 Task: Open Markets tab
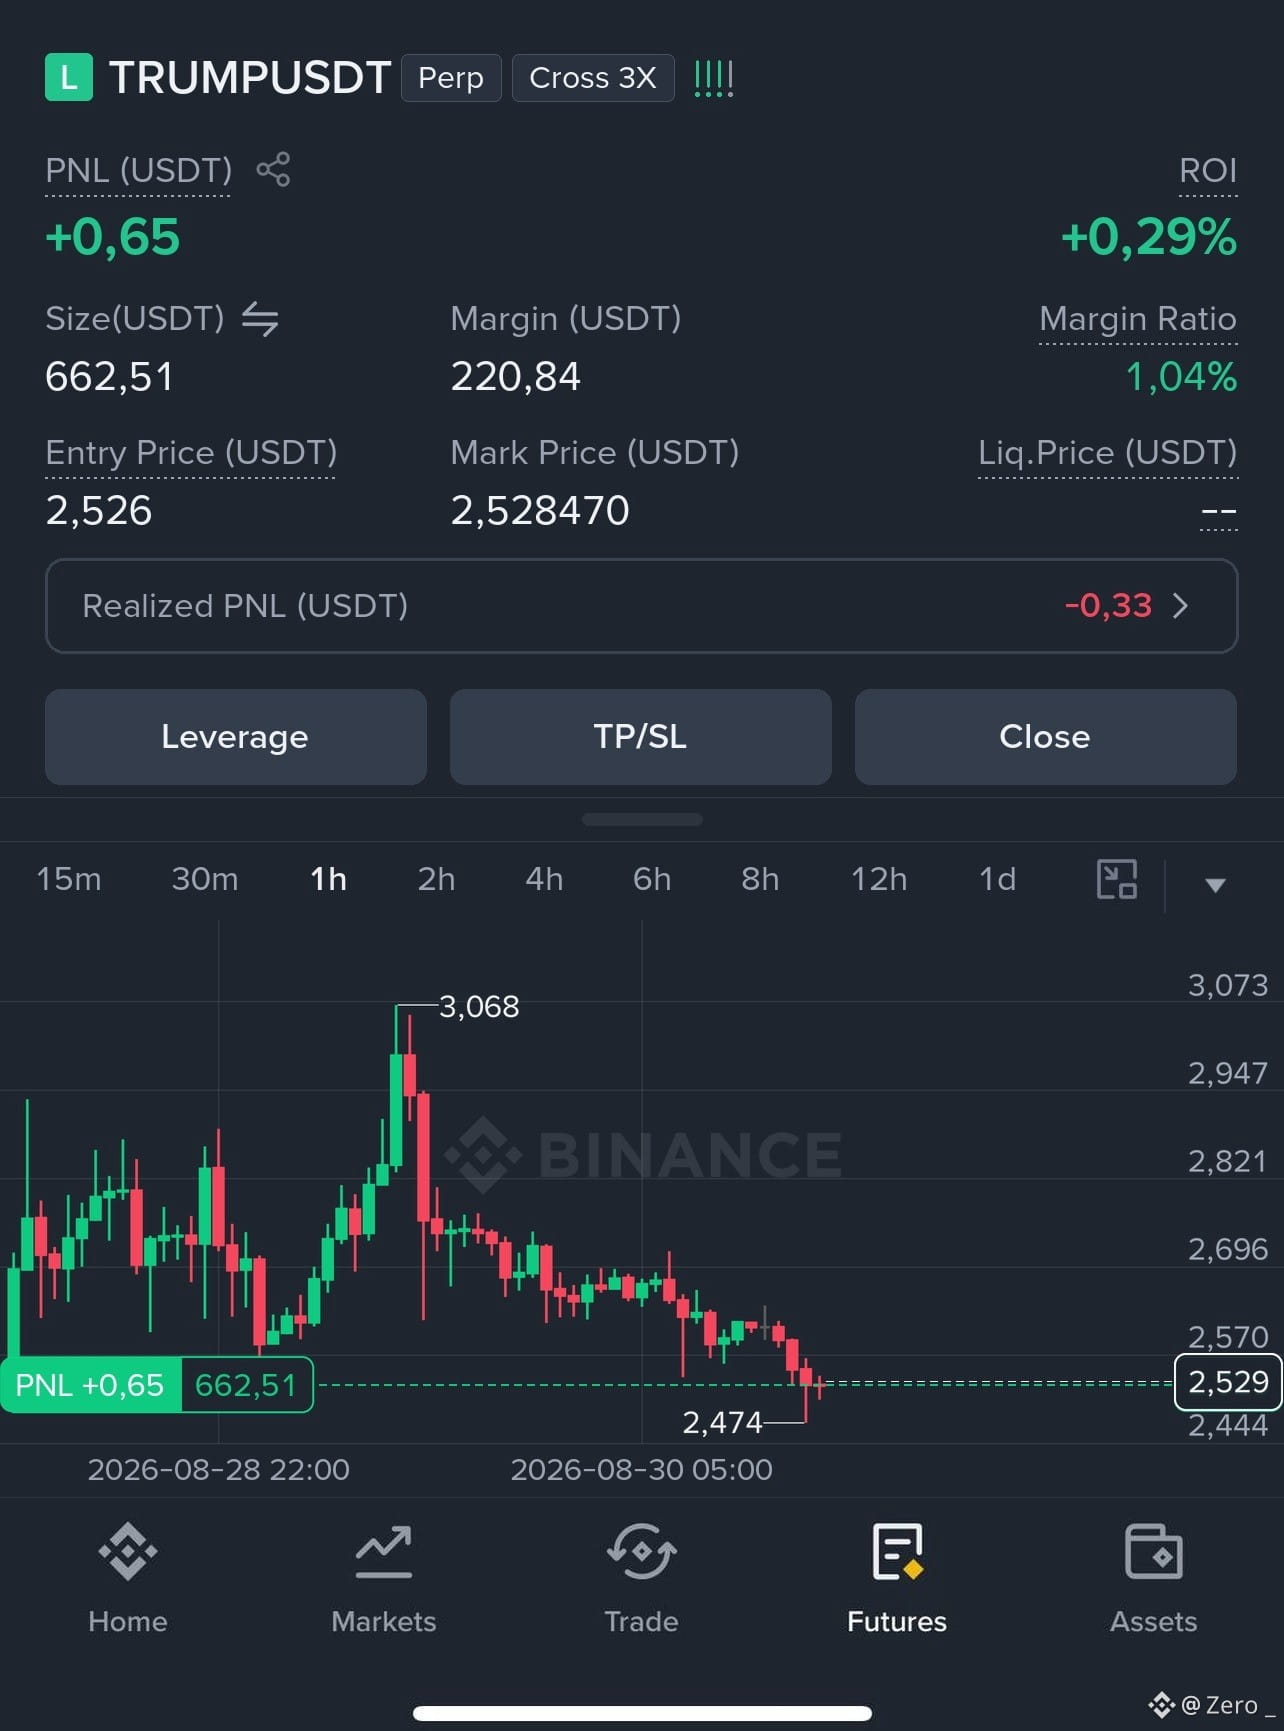click(384, 1579)
